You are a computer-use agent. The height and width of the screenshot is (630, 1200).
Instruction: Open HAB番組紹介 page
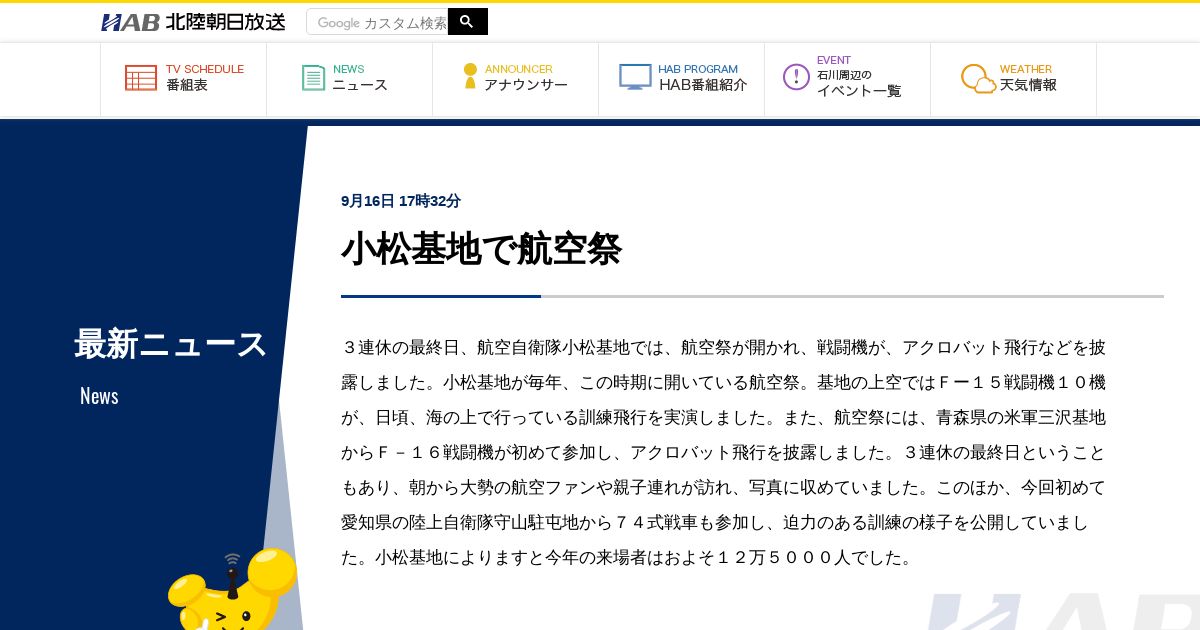[703, 86]
